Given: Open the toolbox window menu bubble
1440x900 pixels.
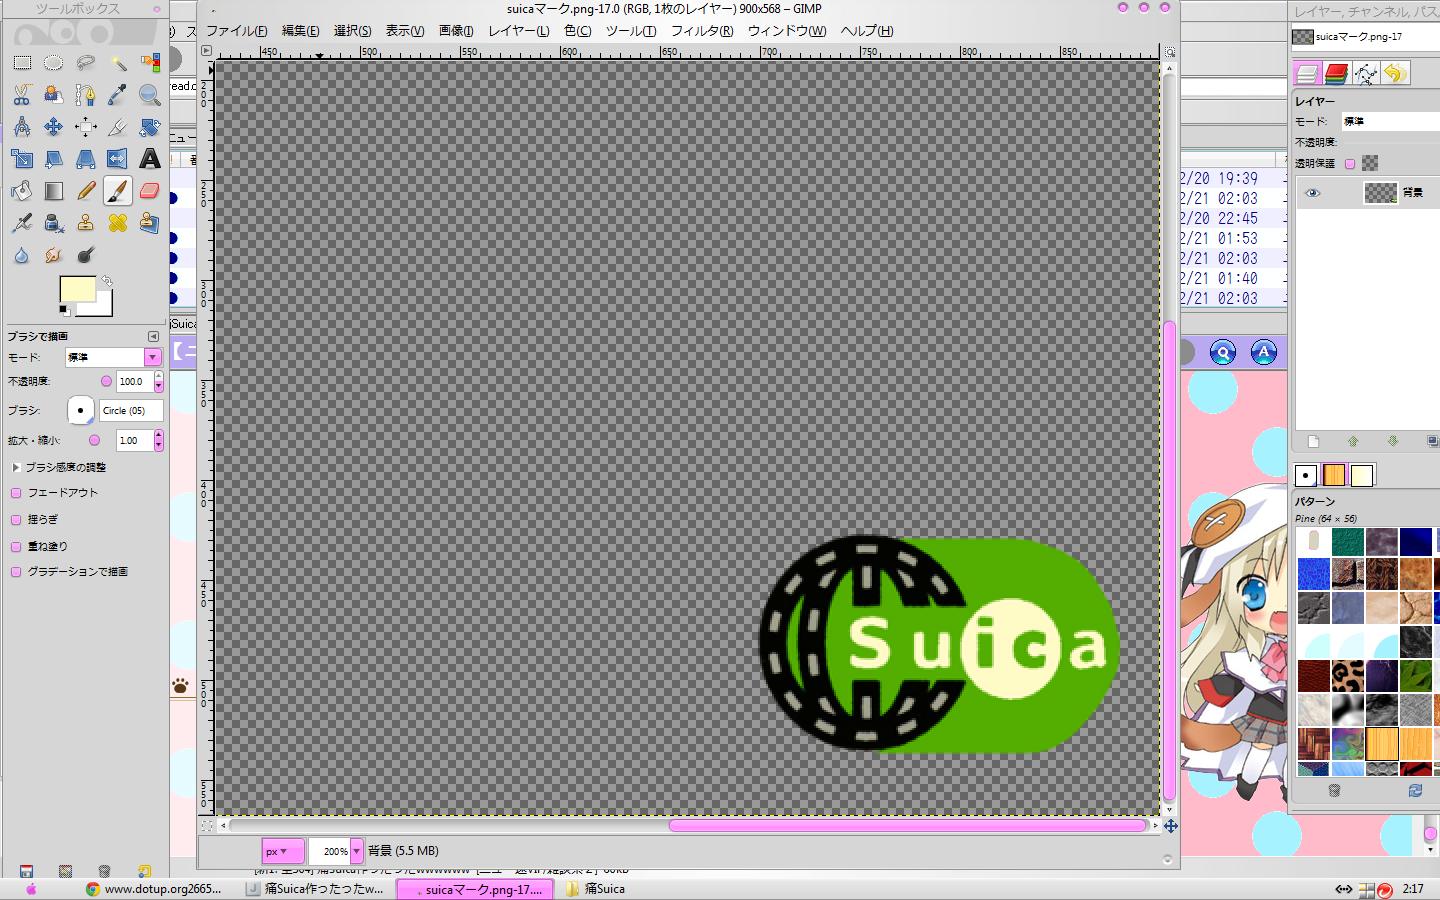Looking at the screenshot, I should coord(156,8).
